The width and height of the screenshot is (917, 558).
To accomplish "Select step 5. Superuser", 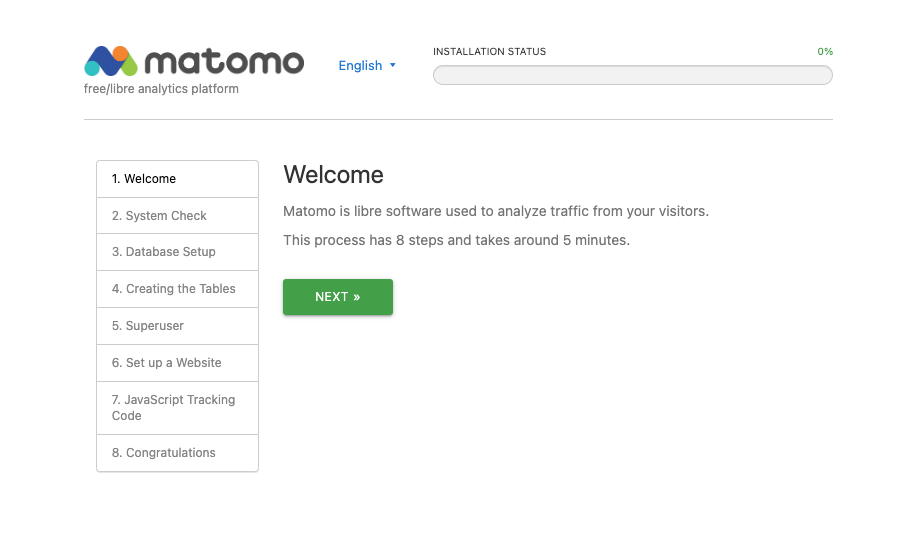I will coord(177,326).
